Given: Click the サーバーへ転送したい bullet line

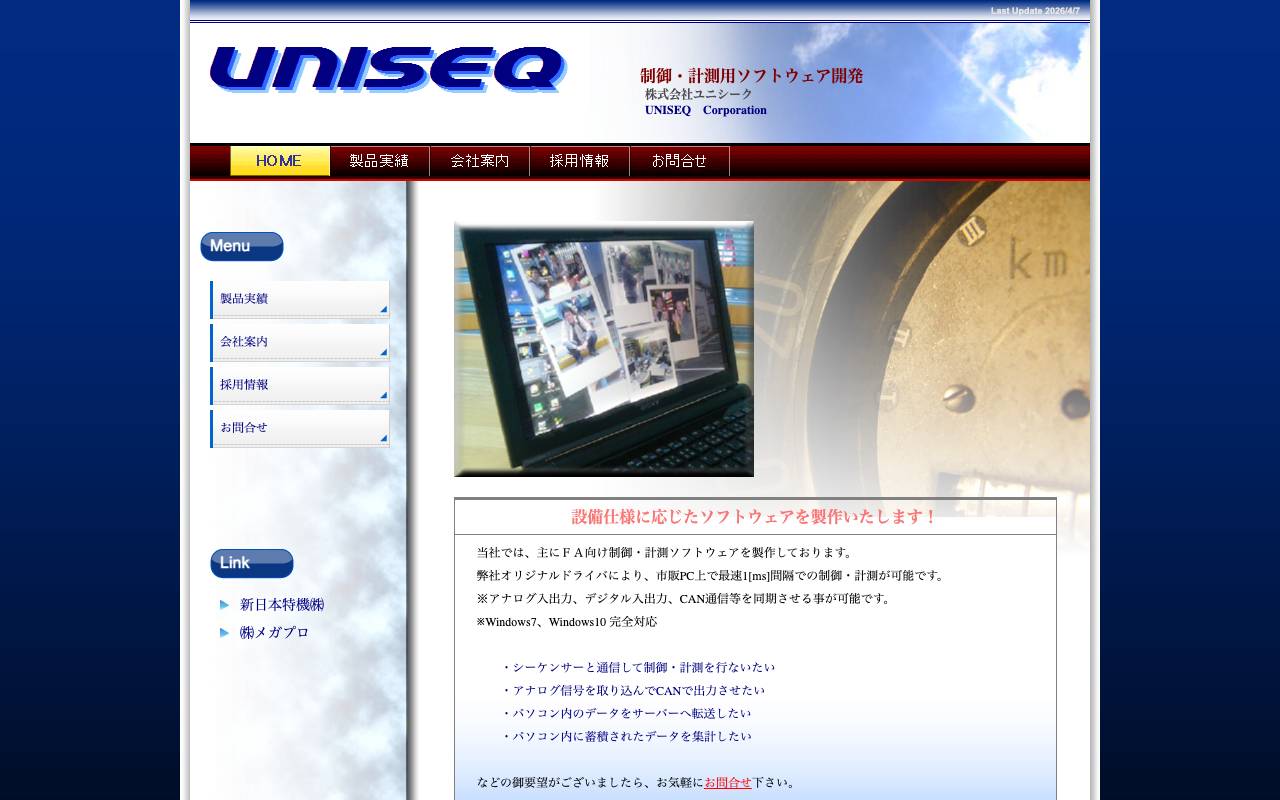Looking at the screenshot, I should click(x=626, y=714).
